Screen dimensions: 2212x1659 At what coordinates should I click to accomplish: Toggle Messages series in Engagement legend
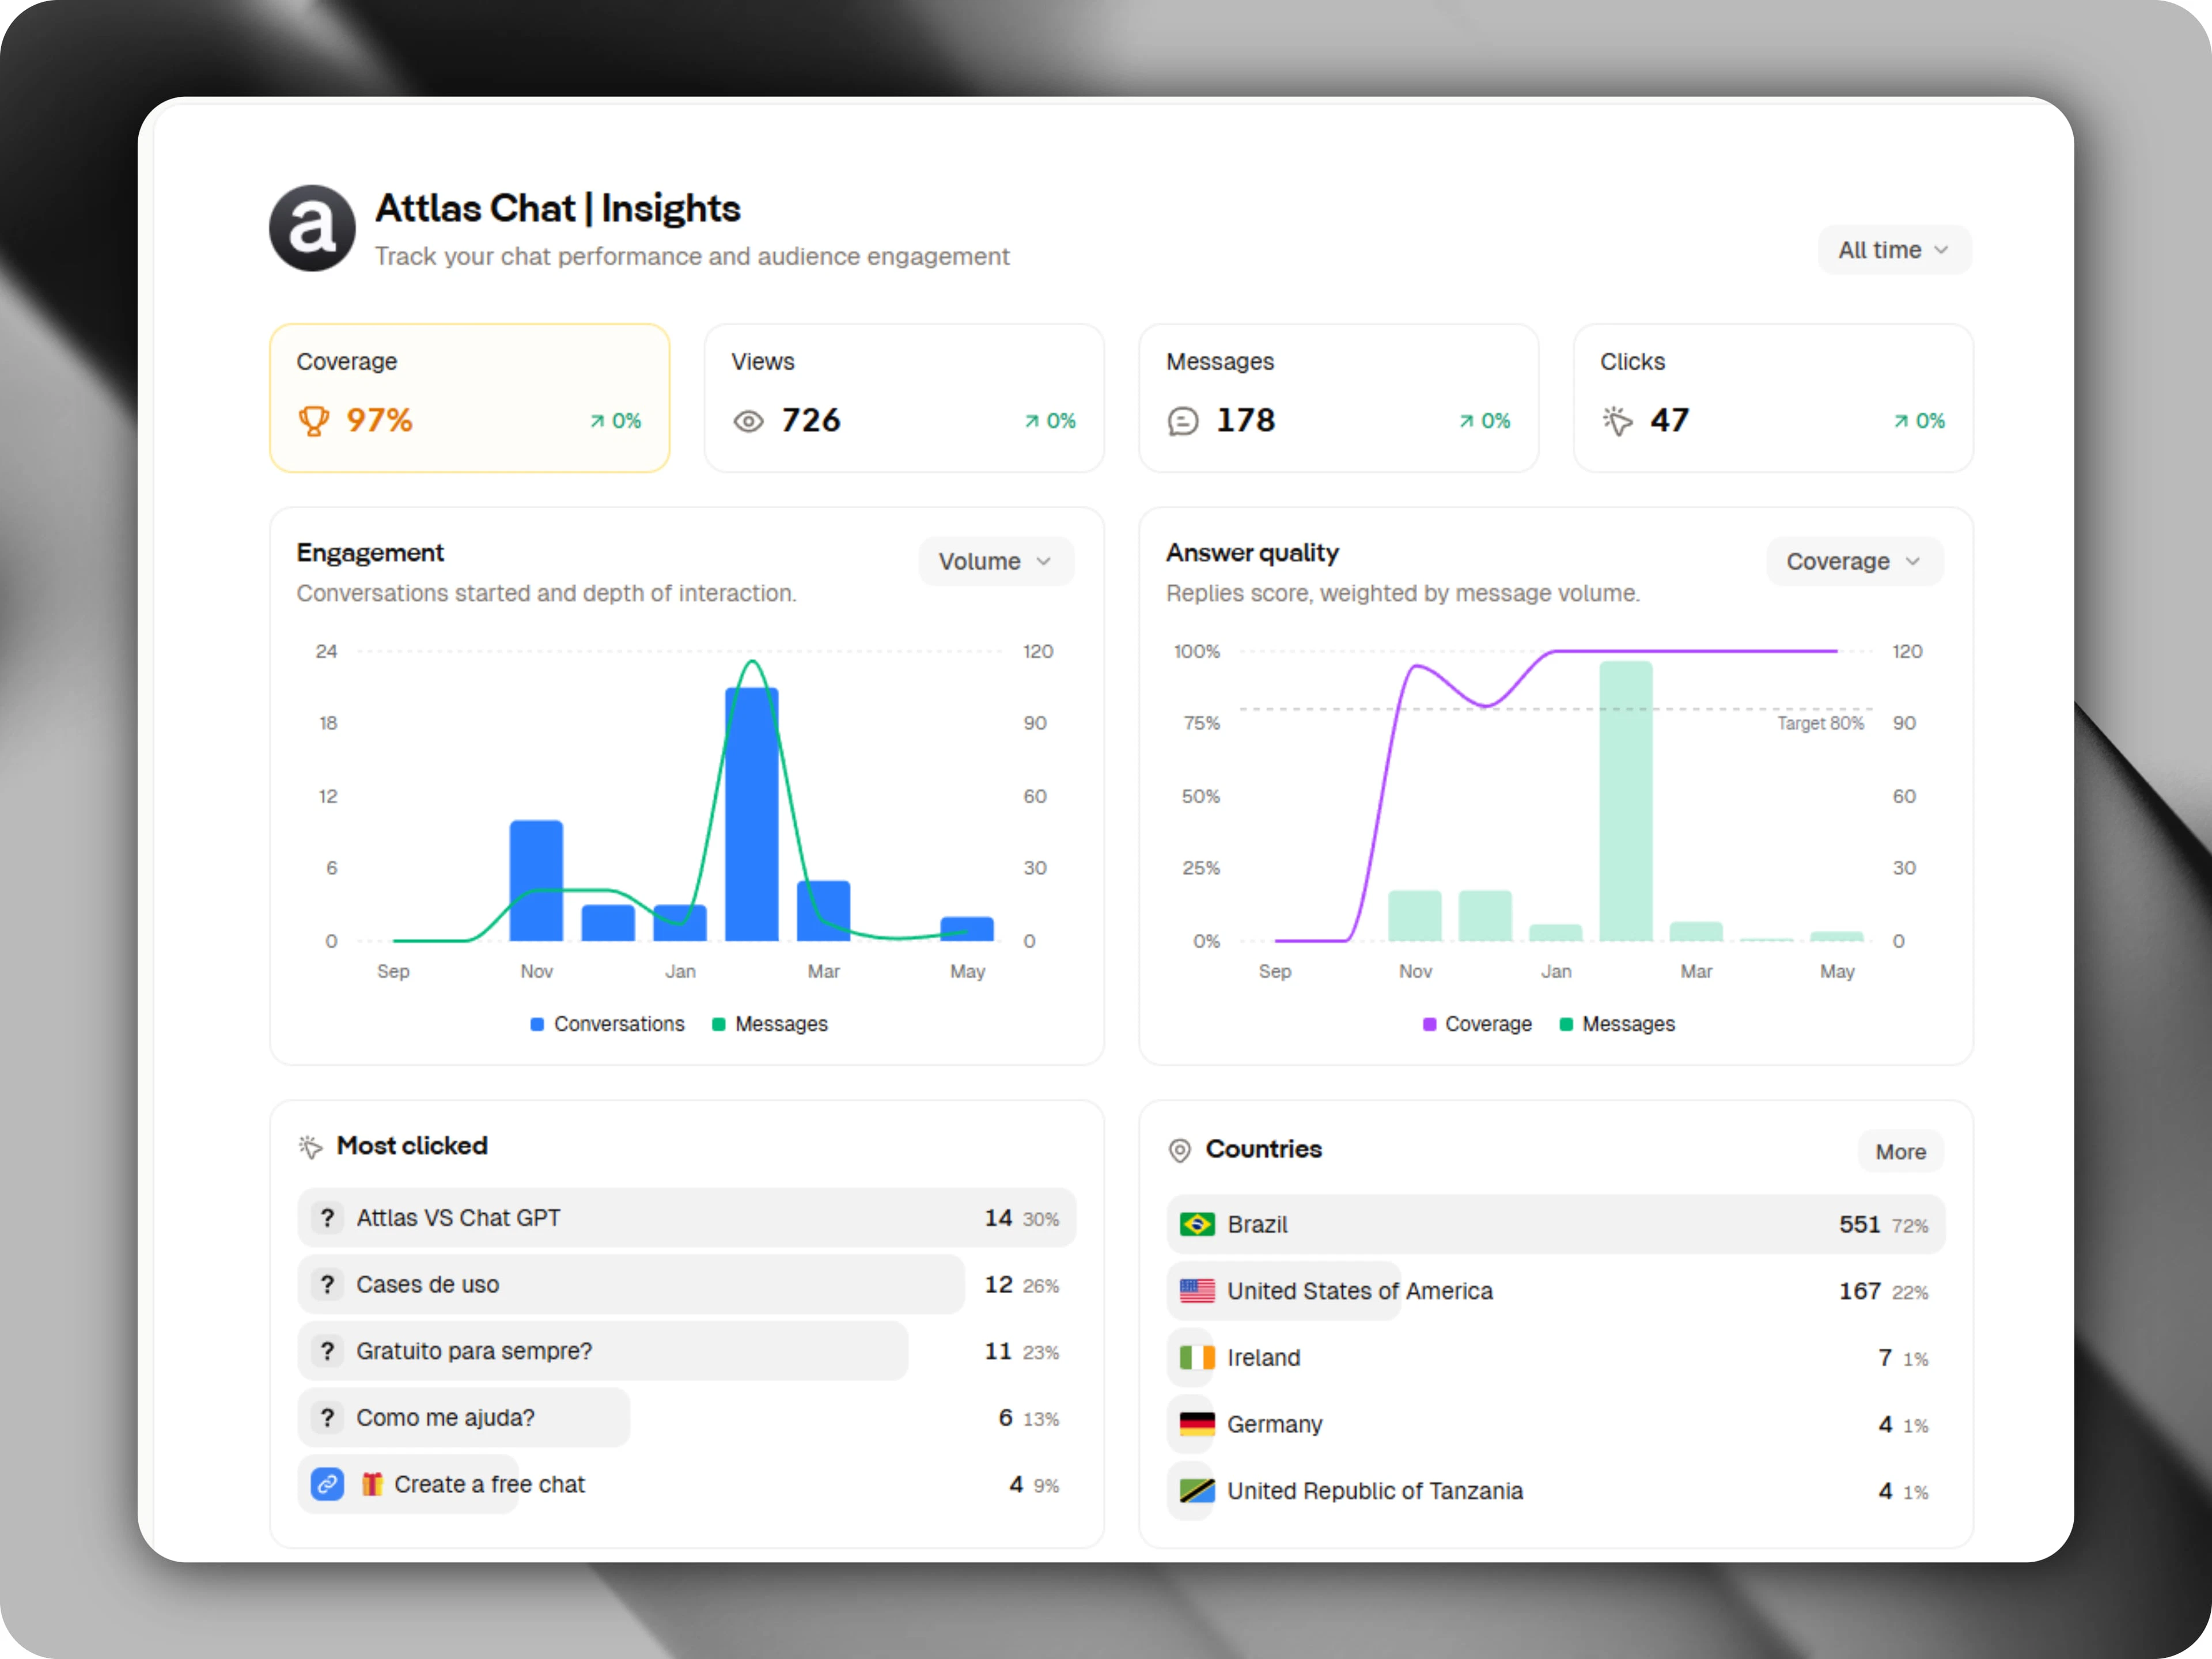click(x=770, y=1024)
